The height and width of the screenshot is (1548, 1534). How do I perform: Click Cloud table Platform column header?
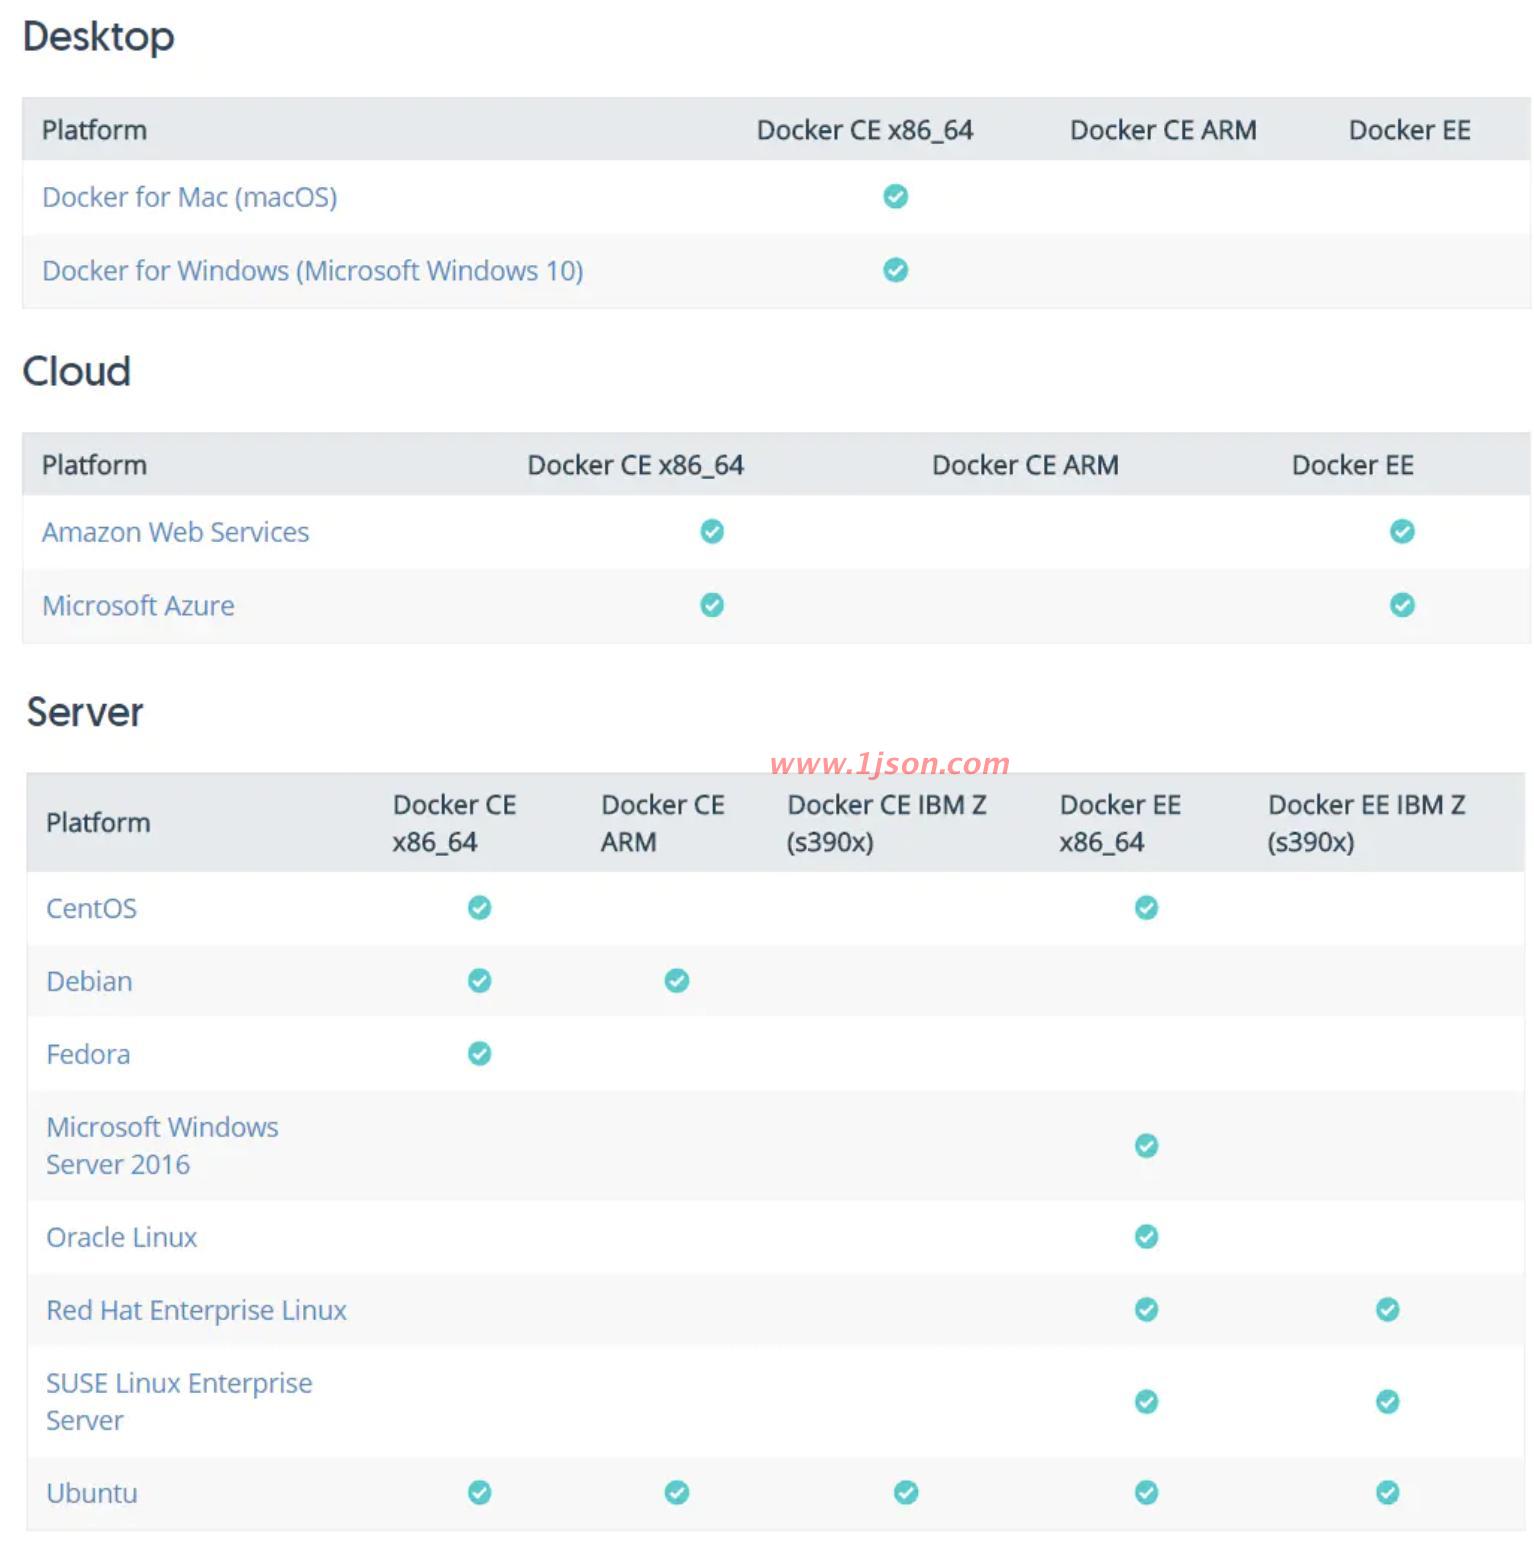pyautogui.click(x=94, y=465)
